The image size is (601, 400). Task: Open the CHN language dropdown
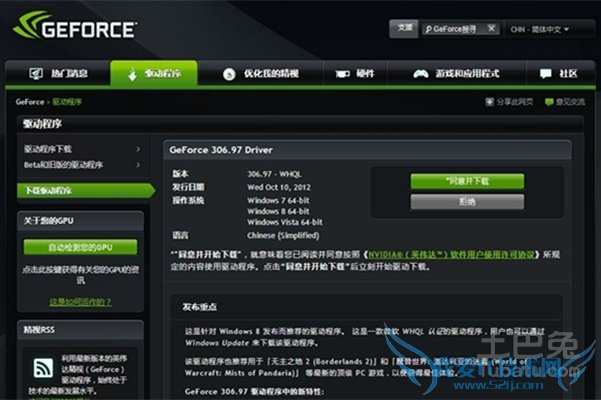pos(540,30)
